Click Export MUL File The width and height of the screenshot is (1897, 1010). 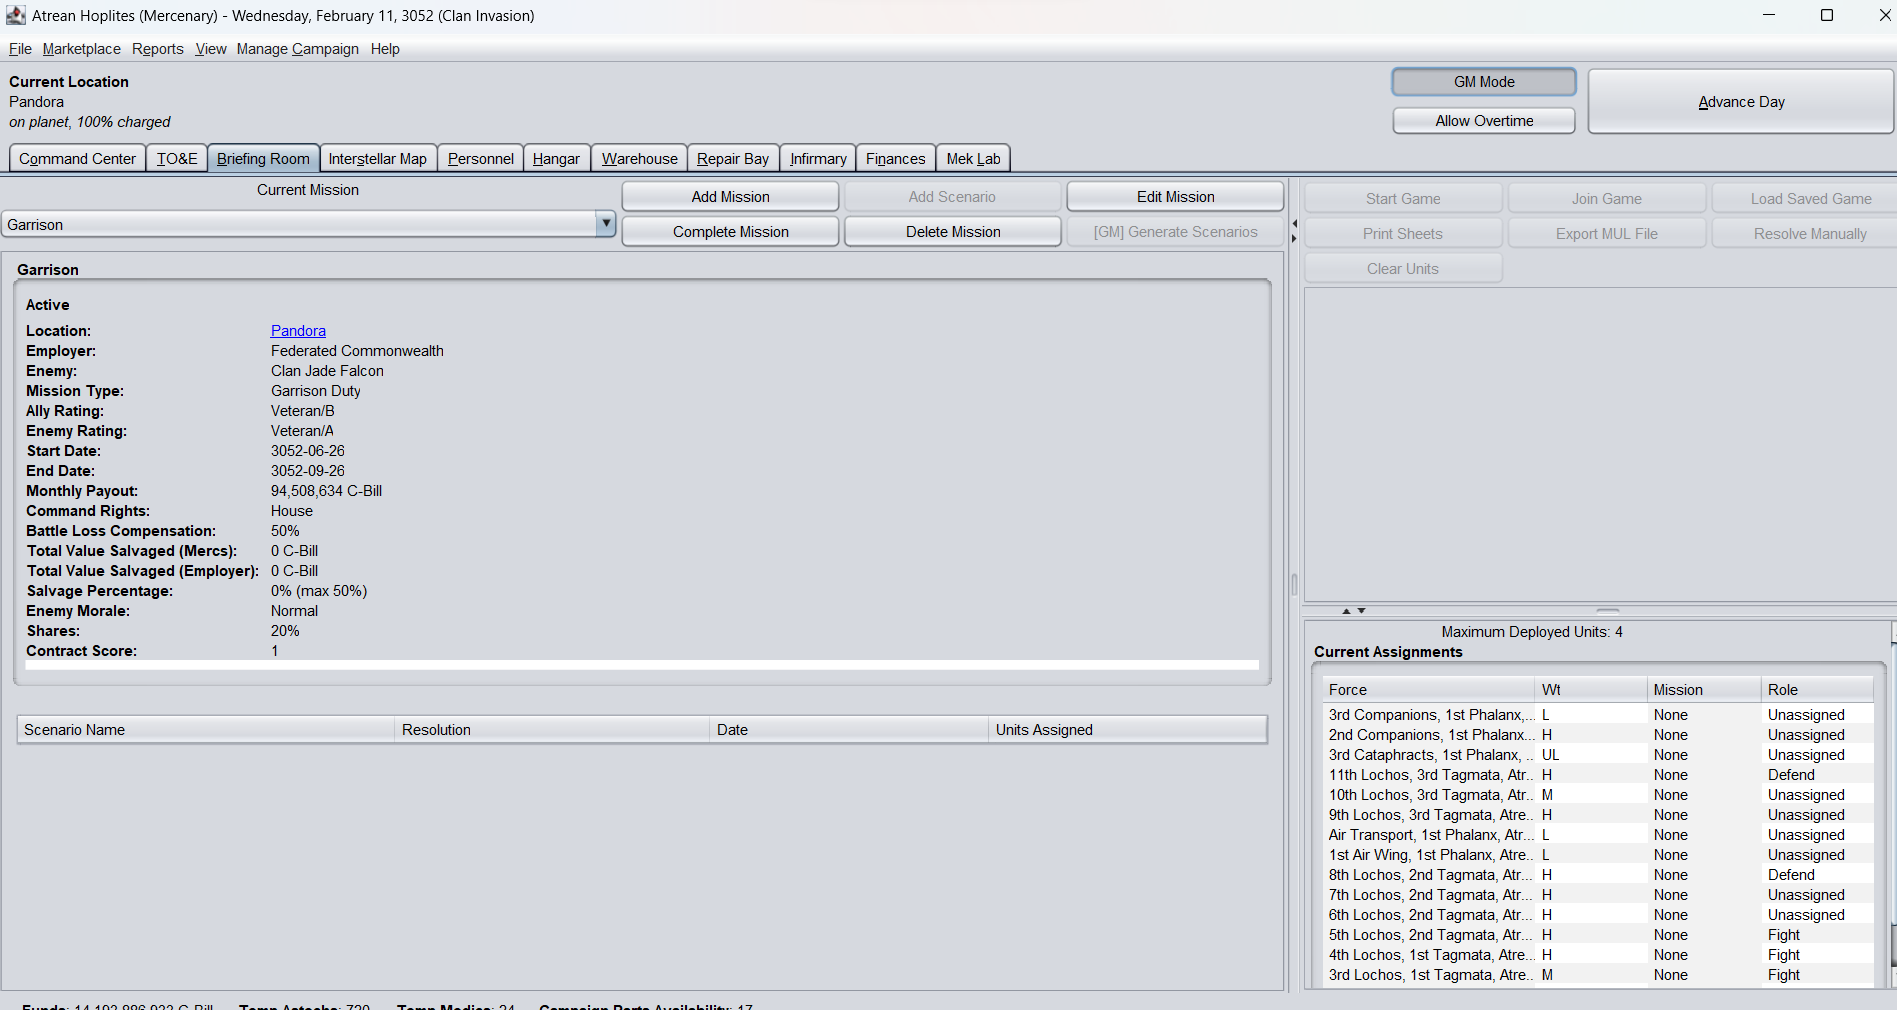(x=1606, y=233)
